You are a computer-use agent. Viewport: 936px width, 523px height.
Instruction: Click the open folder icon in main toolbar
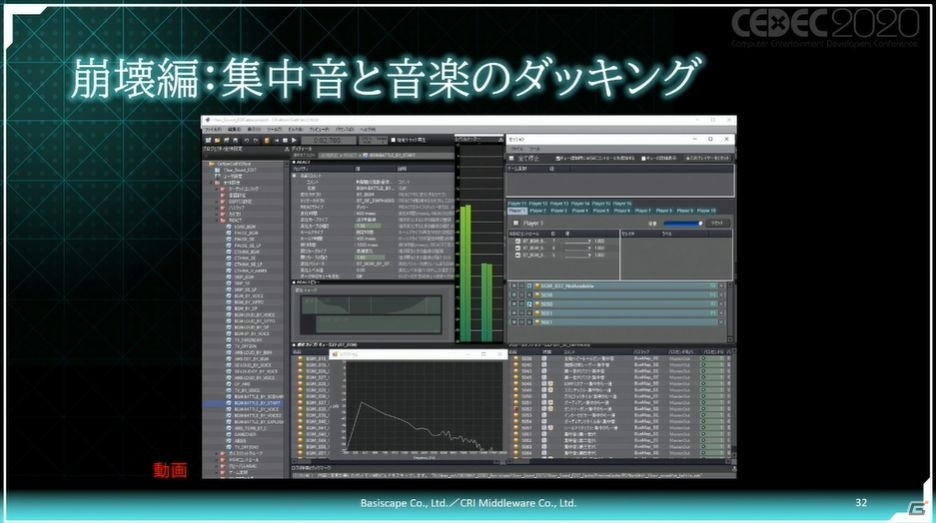click(x=217, y=140)
